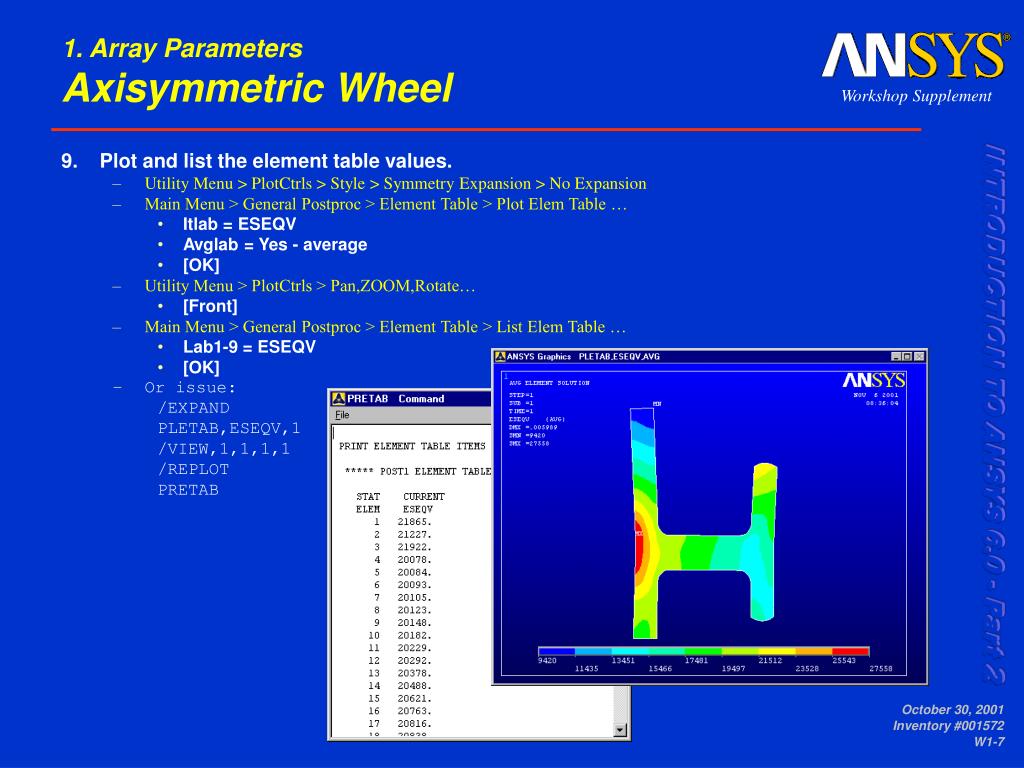1024x768 pixels.
Task: Select element 6 value 20093 row
Action: [402, 585]
